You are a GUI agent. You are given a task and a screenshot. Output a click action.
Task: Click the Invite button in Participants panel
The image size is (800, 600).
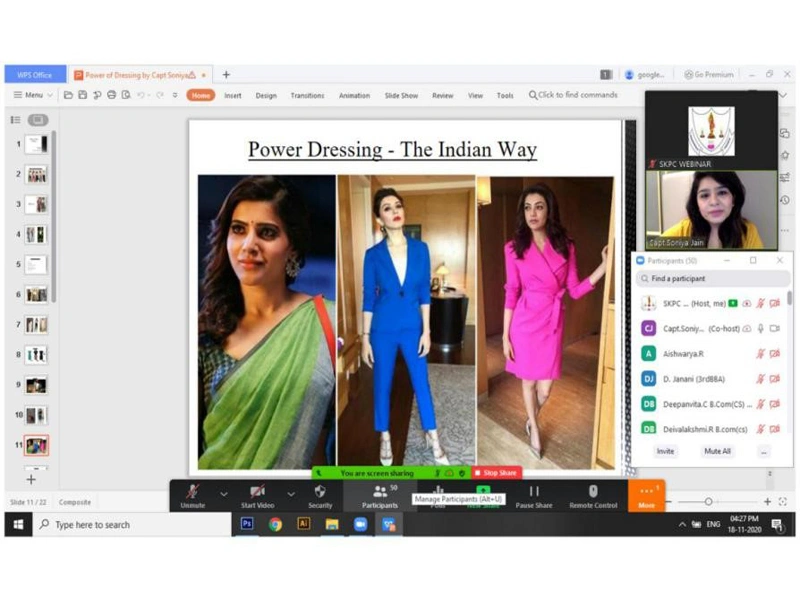point(665,451)
